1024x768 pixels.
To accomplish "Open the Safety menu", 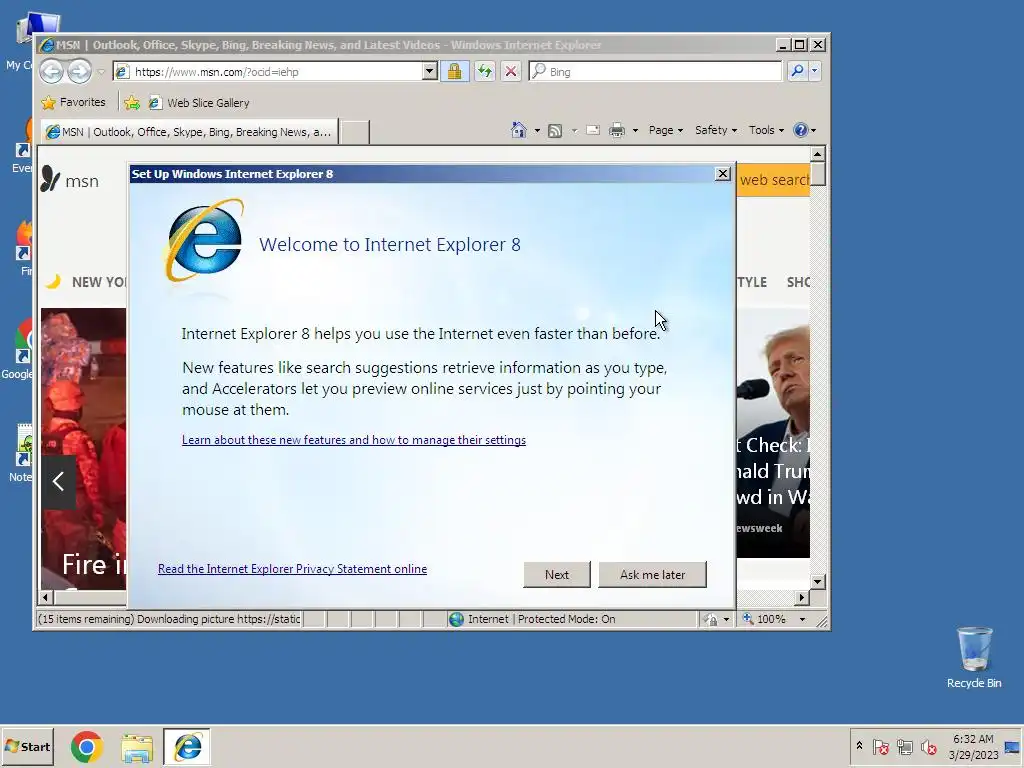I will tap(716, 130).
